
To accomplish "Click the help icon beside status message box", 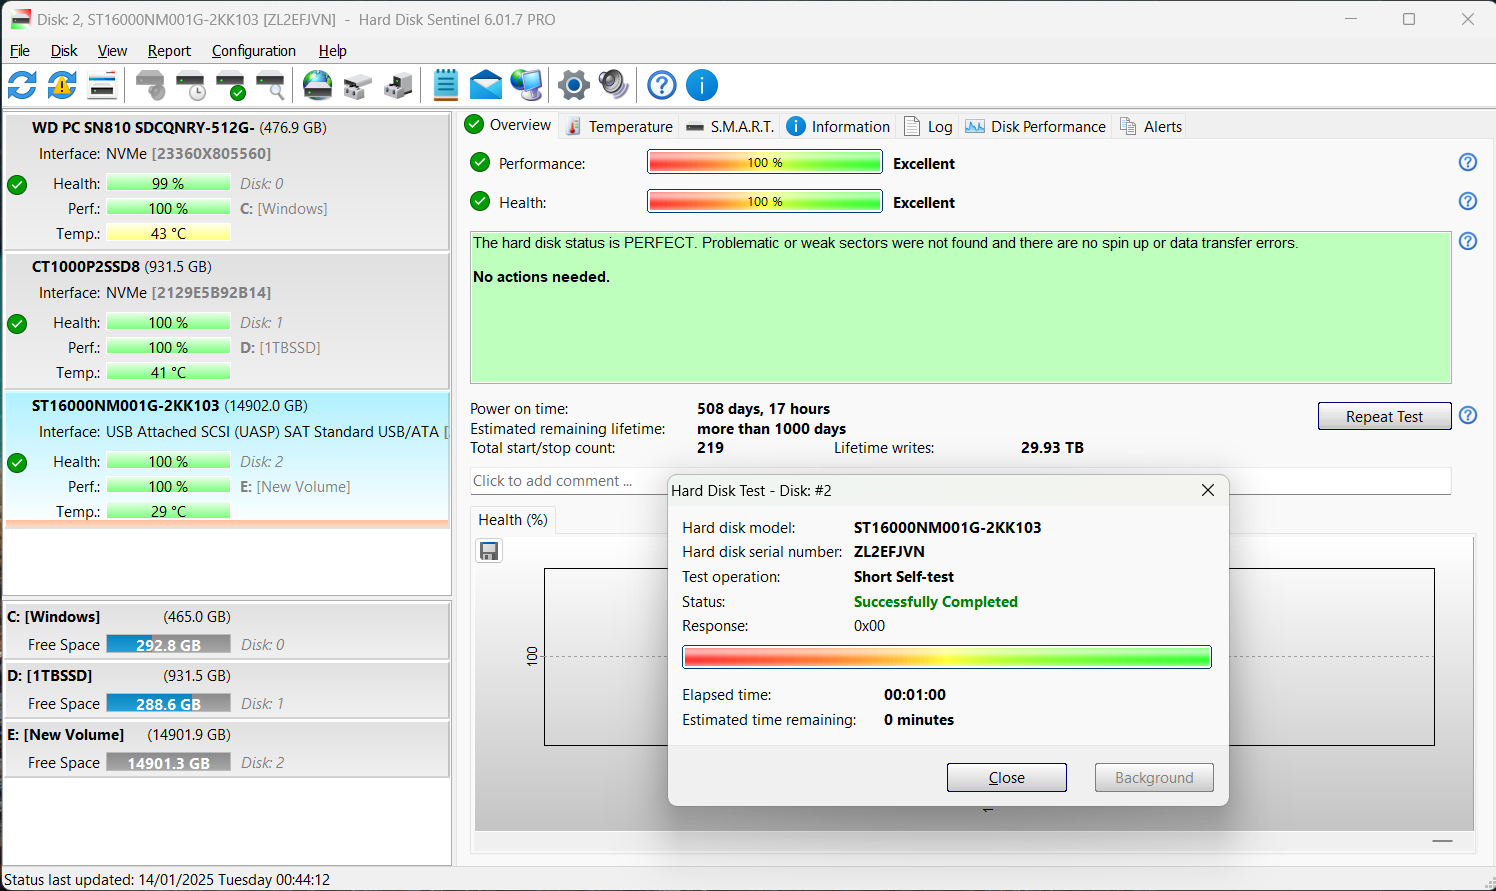I will [1468, 241].
